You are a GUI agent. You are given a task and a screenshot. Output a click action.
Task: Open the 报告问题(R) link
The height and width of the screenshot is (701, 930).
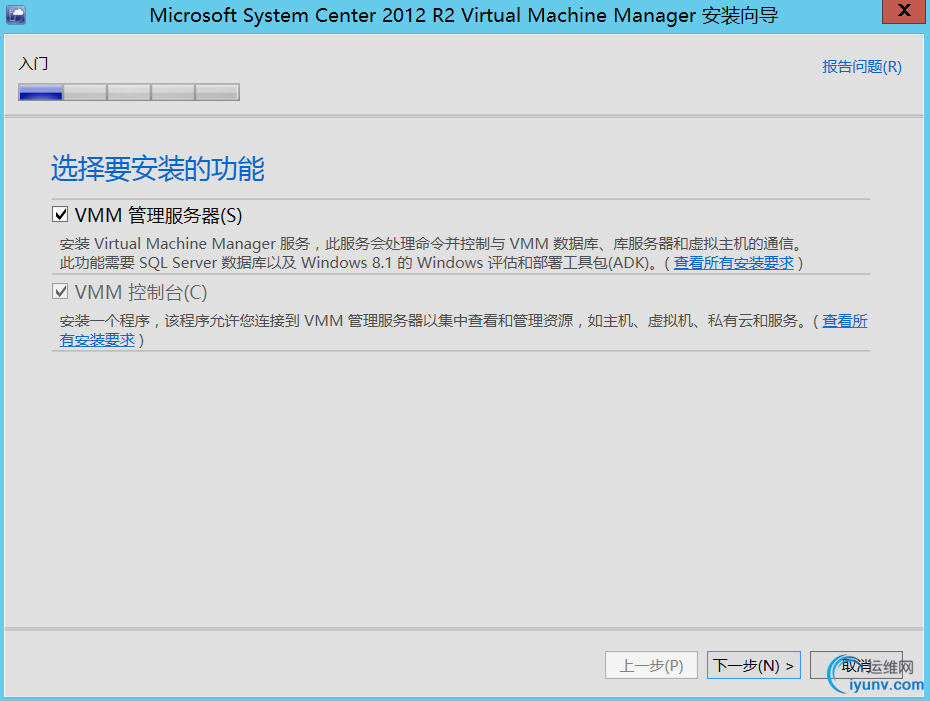862,66
